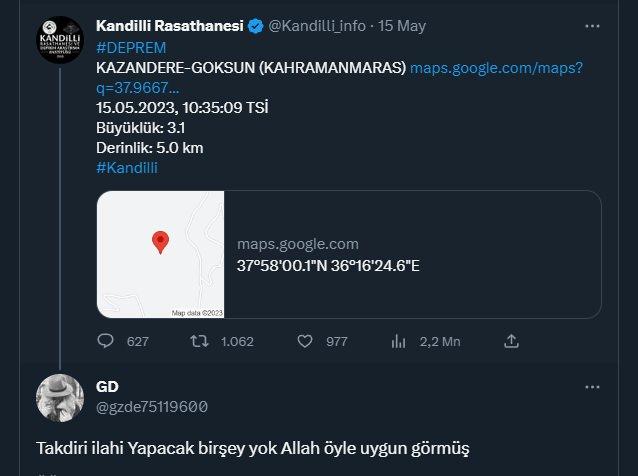The width and height of the screenshot is (638, 476).
Task: Open Kandilli Rasathanesi profile avatar
Action: point(60,39)
